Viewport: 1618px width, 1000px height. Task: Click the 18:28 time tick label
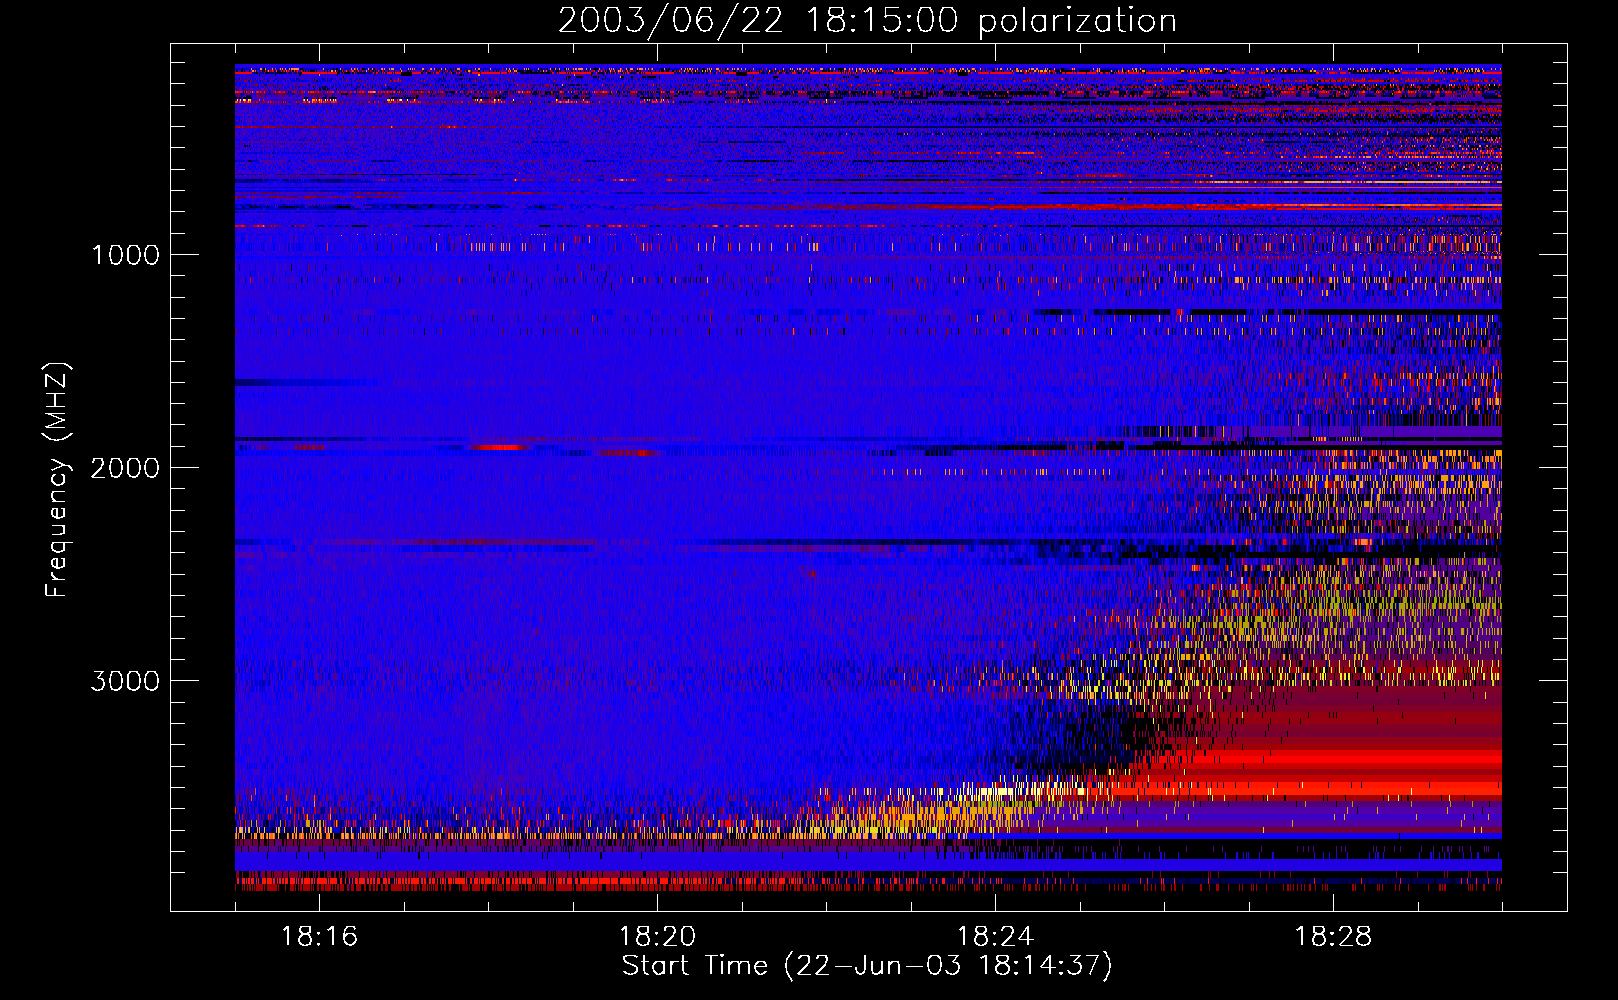click(x=1333, y=936)
